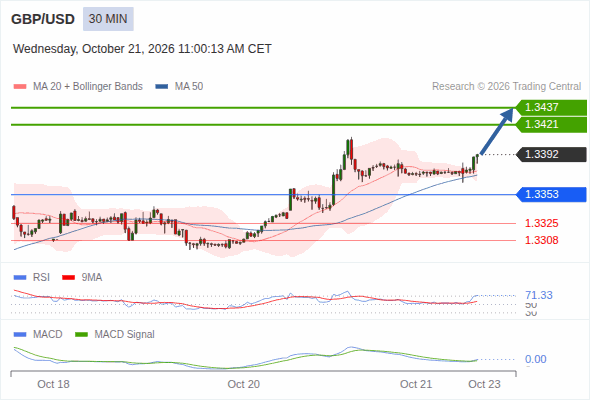
Task: Click the 71.33 RSI value
Action: pos(539,295)
